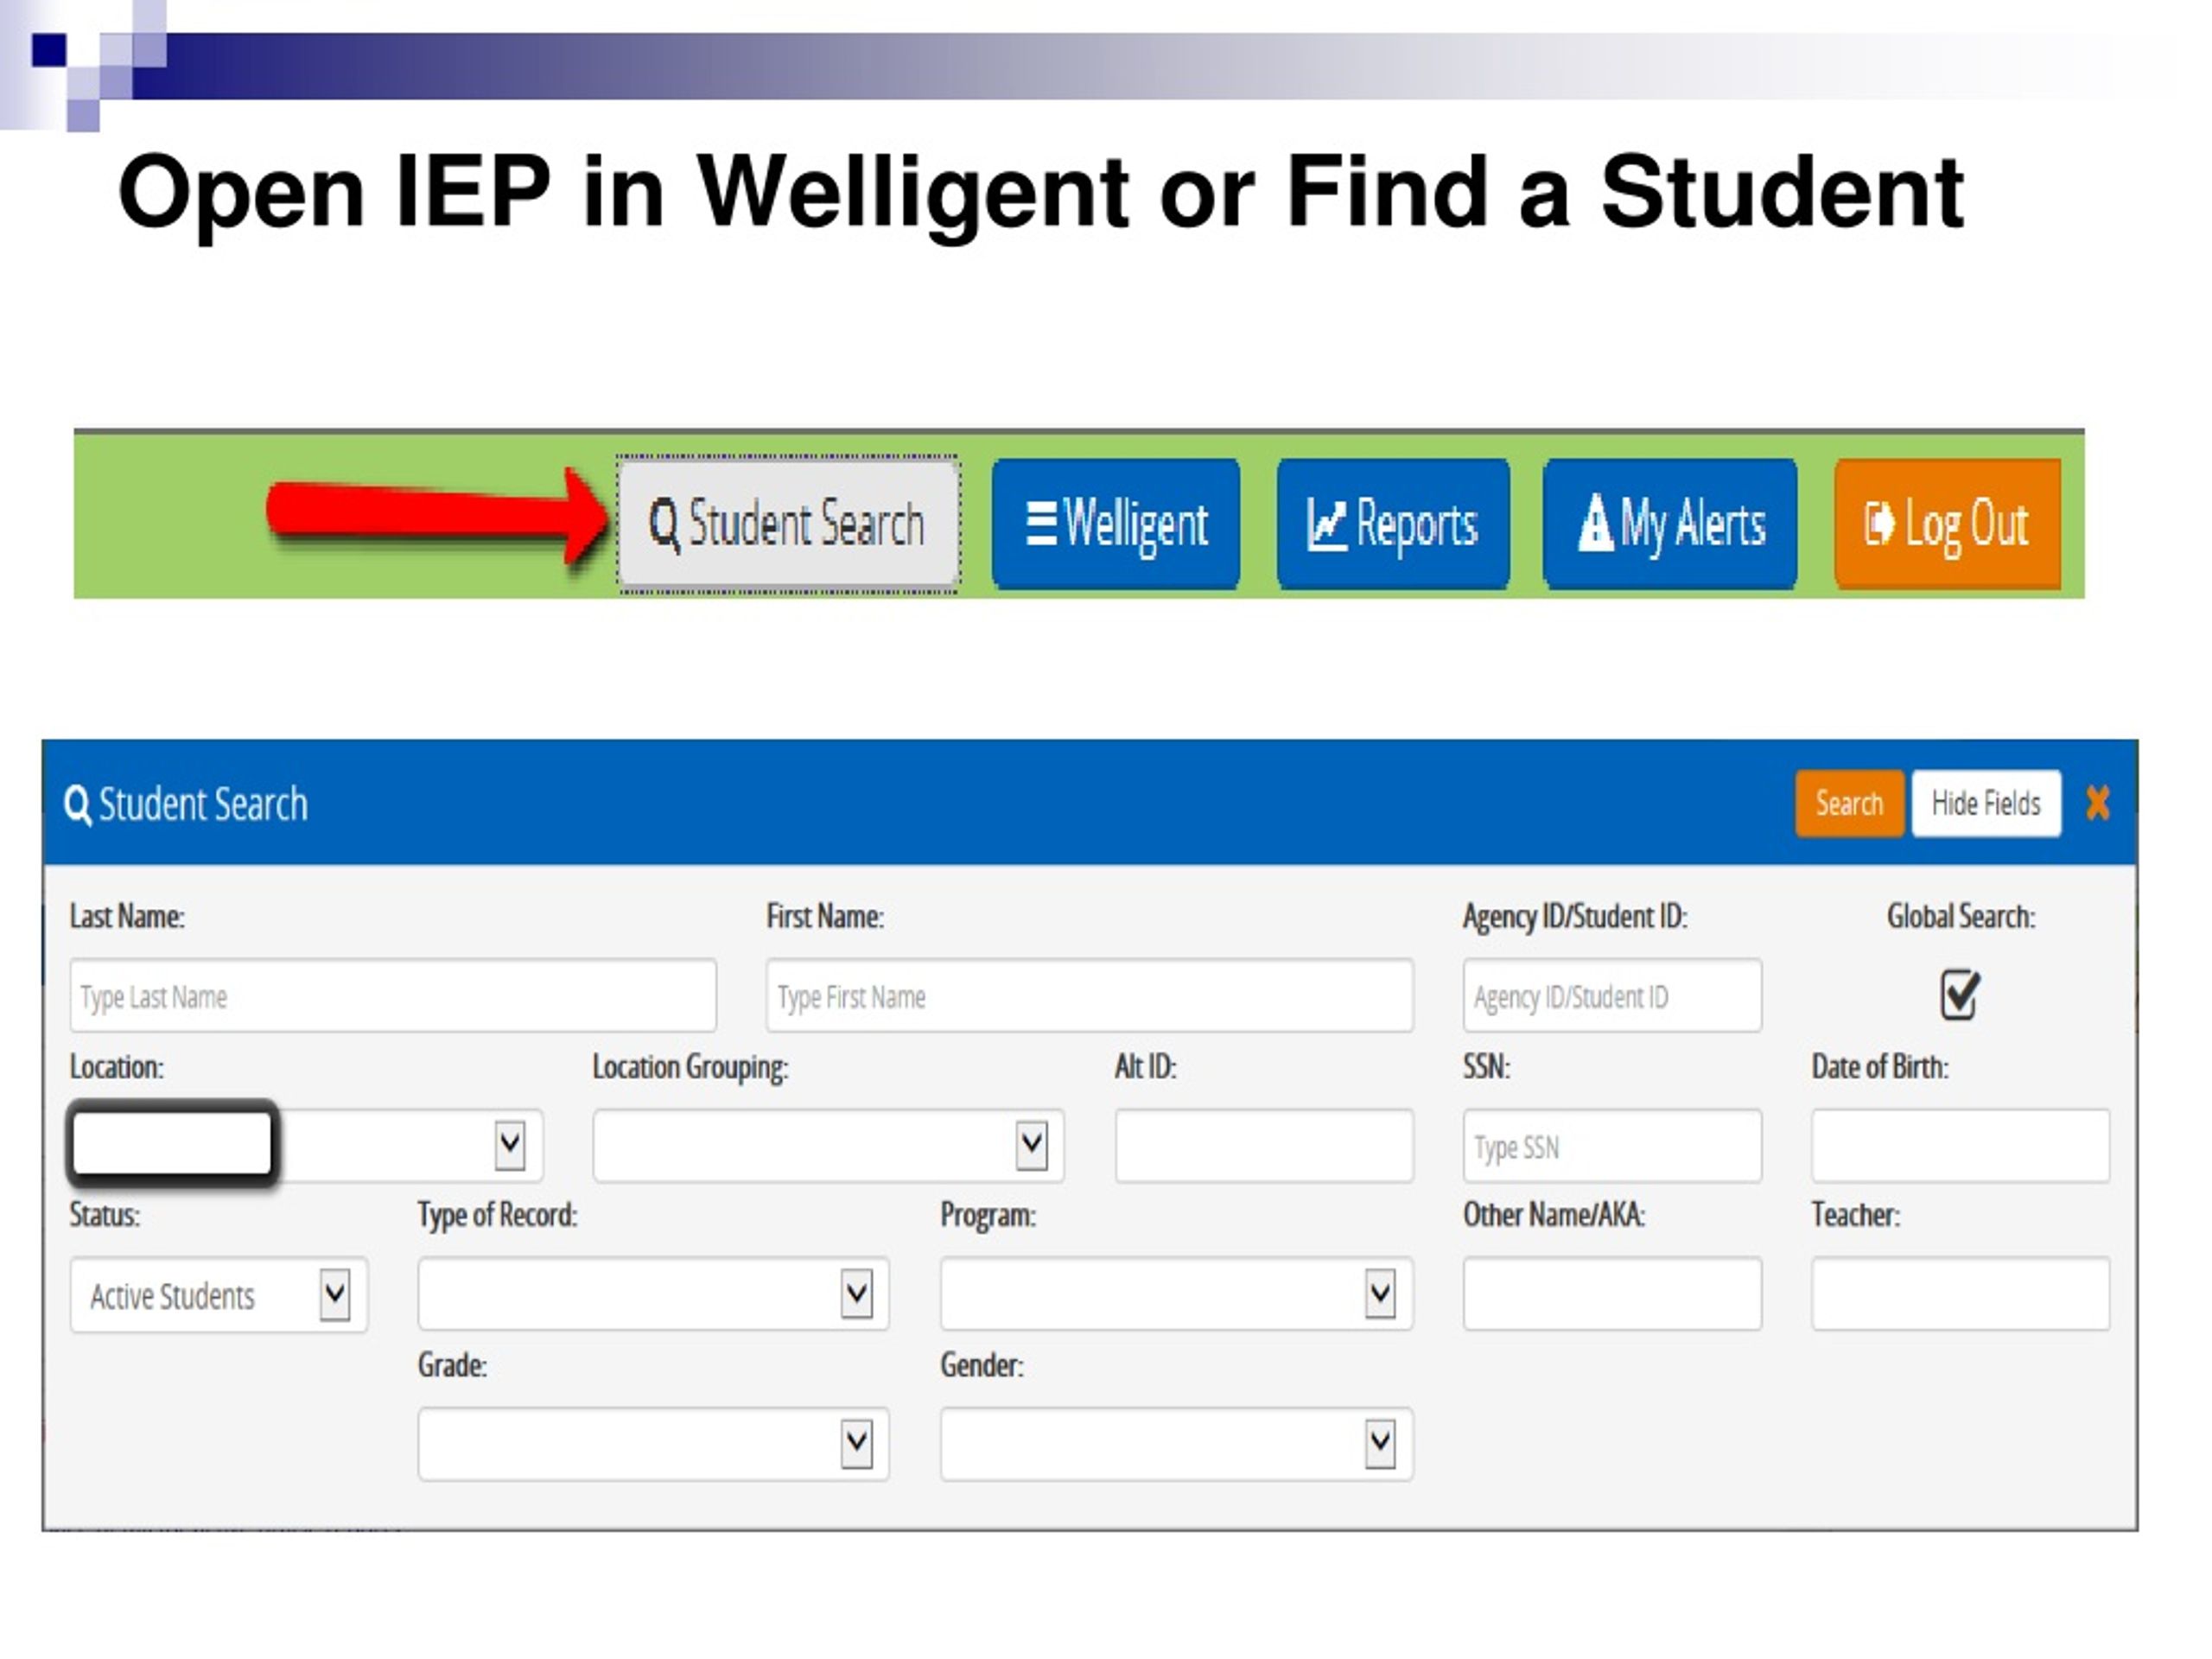The image size is (2212, 1659).
Task: Click the Type Last Name input field
Action: tap(393, 996)
